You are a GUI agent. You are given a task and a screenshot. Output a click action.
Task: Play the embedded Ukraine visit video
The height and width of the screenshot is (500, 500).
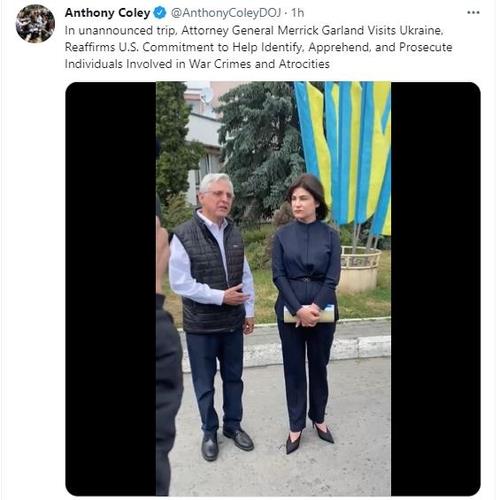(273, 289)
